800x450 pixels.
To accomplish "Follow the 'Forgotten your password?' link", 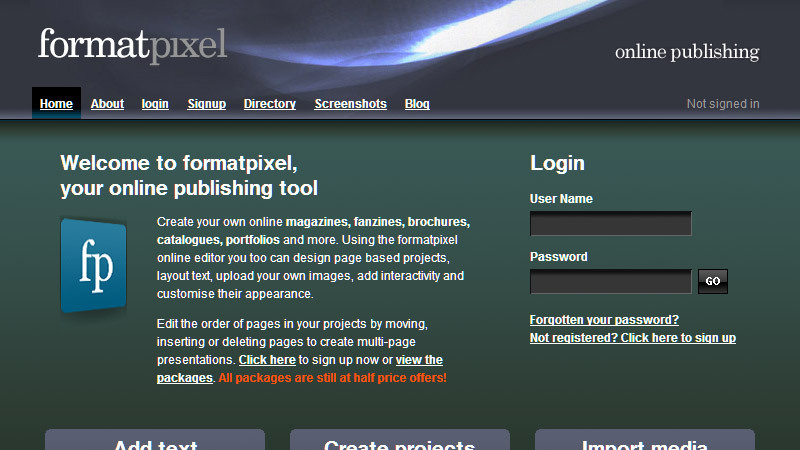I will pyautogui.click(x=604, y=319).
